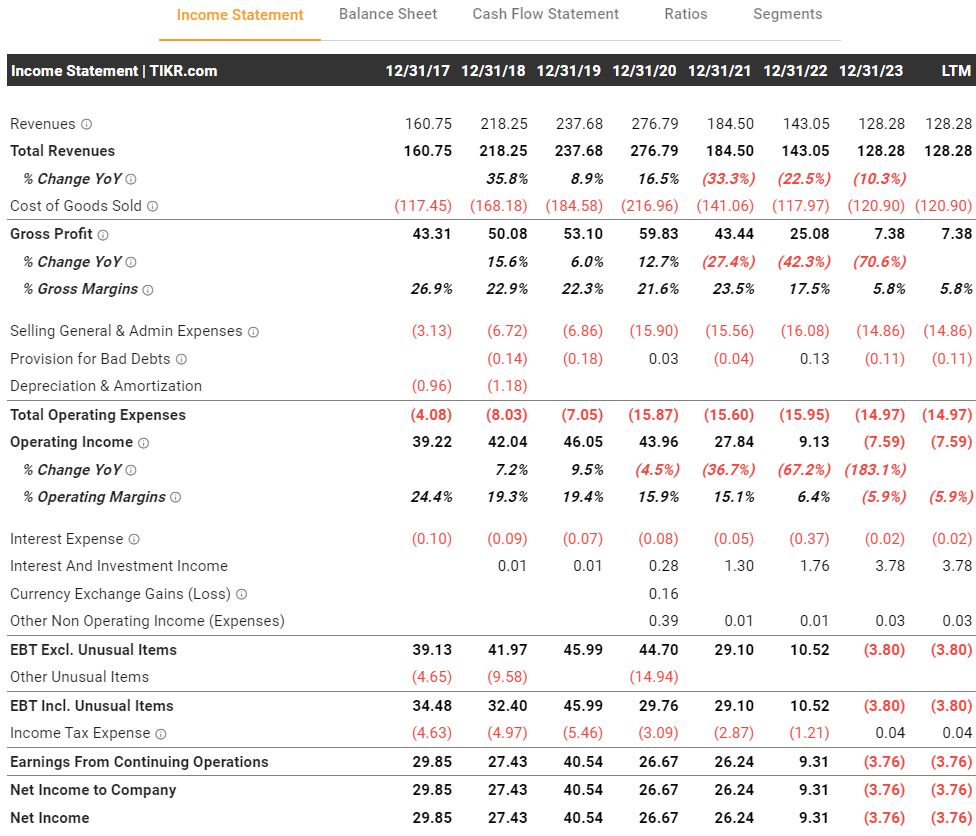Click the Interest Expense info icon
The width and height of the screenshot is (976, 836).
click(x=134, y=540)
